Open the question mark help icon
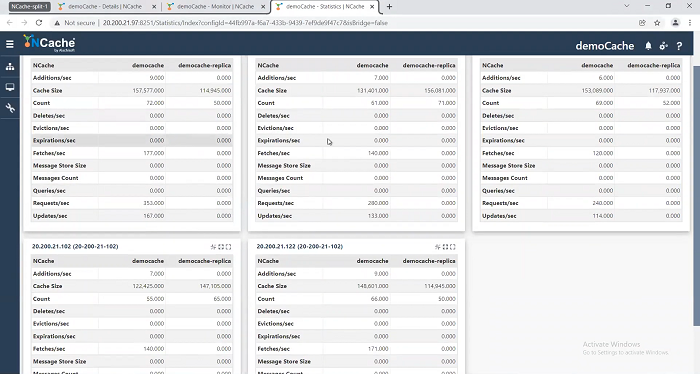The width and height of the screenshot is (700, 374). [x=679, y=46]
